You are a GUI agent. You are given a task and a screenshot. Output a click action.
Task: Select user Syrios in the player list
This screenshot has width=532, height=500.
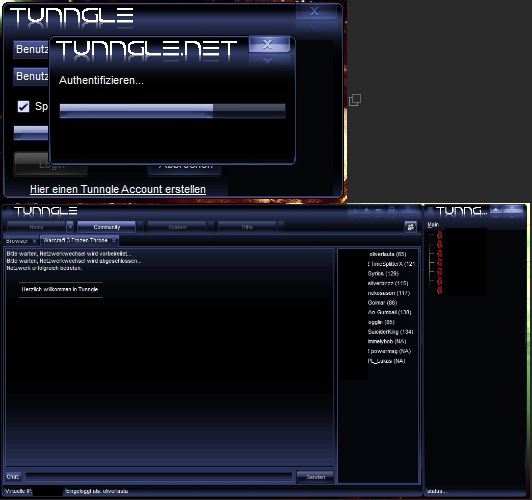[383, 273]
